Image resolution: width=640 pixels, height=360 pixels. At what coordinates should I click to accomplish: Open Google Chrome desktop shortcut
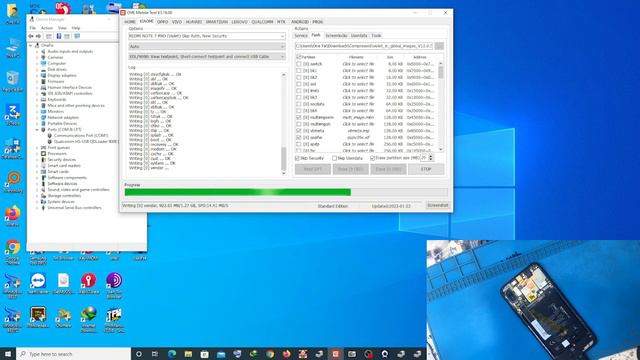13,251
